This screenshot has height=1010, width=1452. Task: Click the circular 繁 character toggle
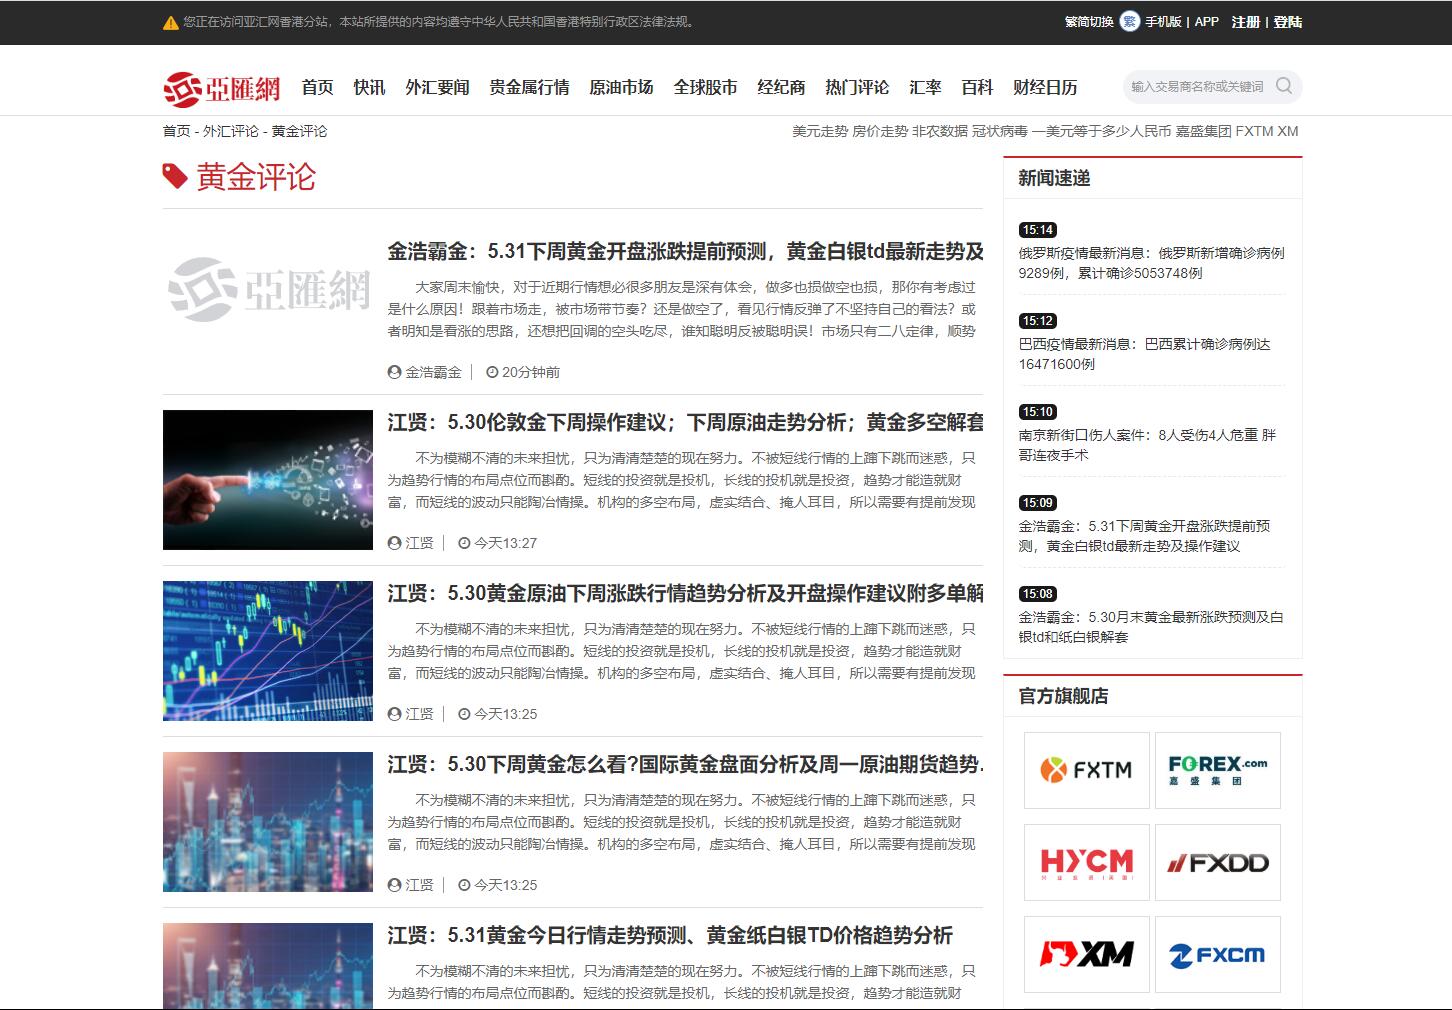pyautogui.click(x=1128, y=22)
